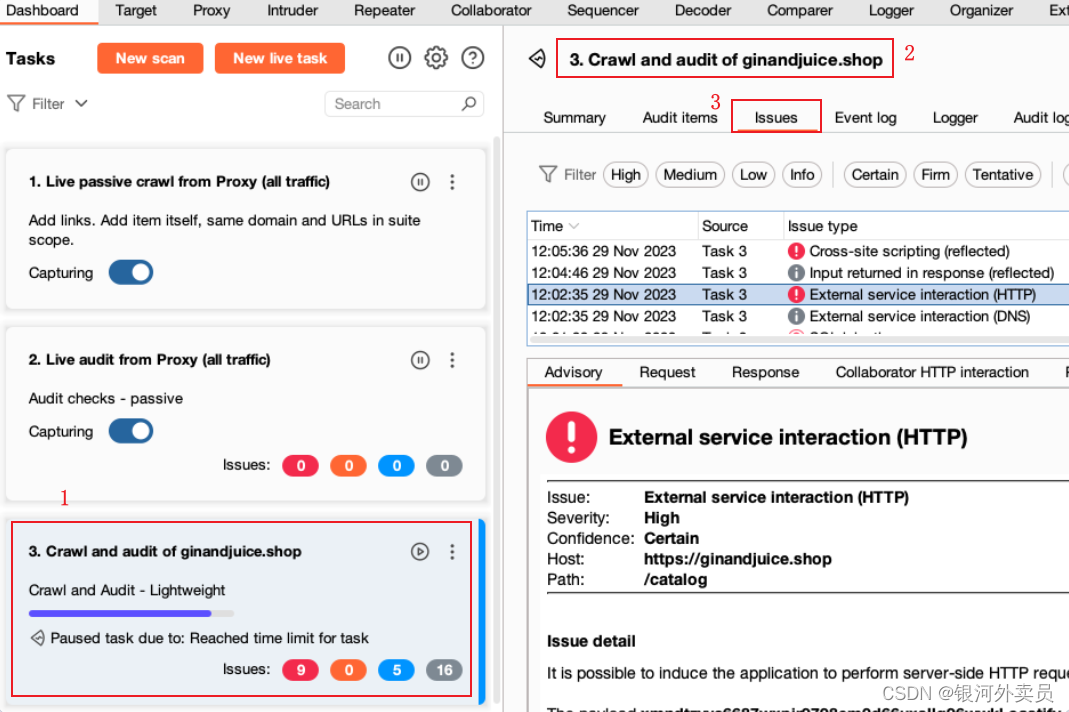Select the External service interaction (DNS) row
Viewport: 1069px width, 712px height.
coord(798,316)
